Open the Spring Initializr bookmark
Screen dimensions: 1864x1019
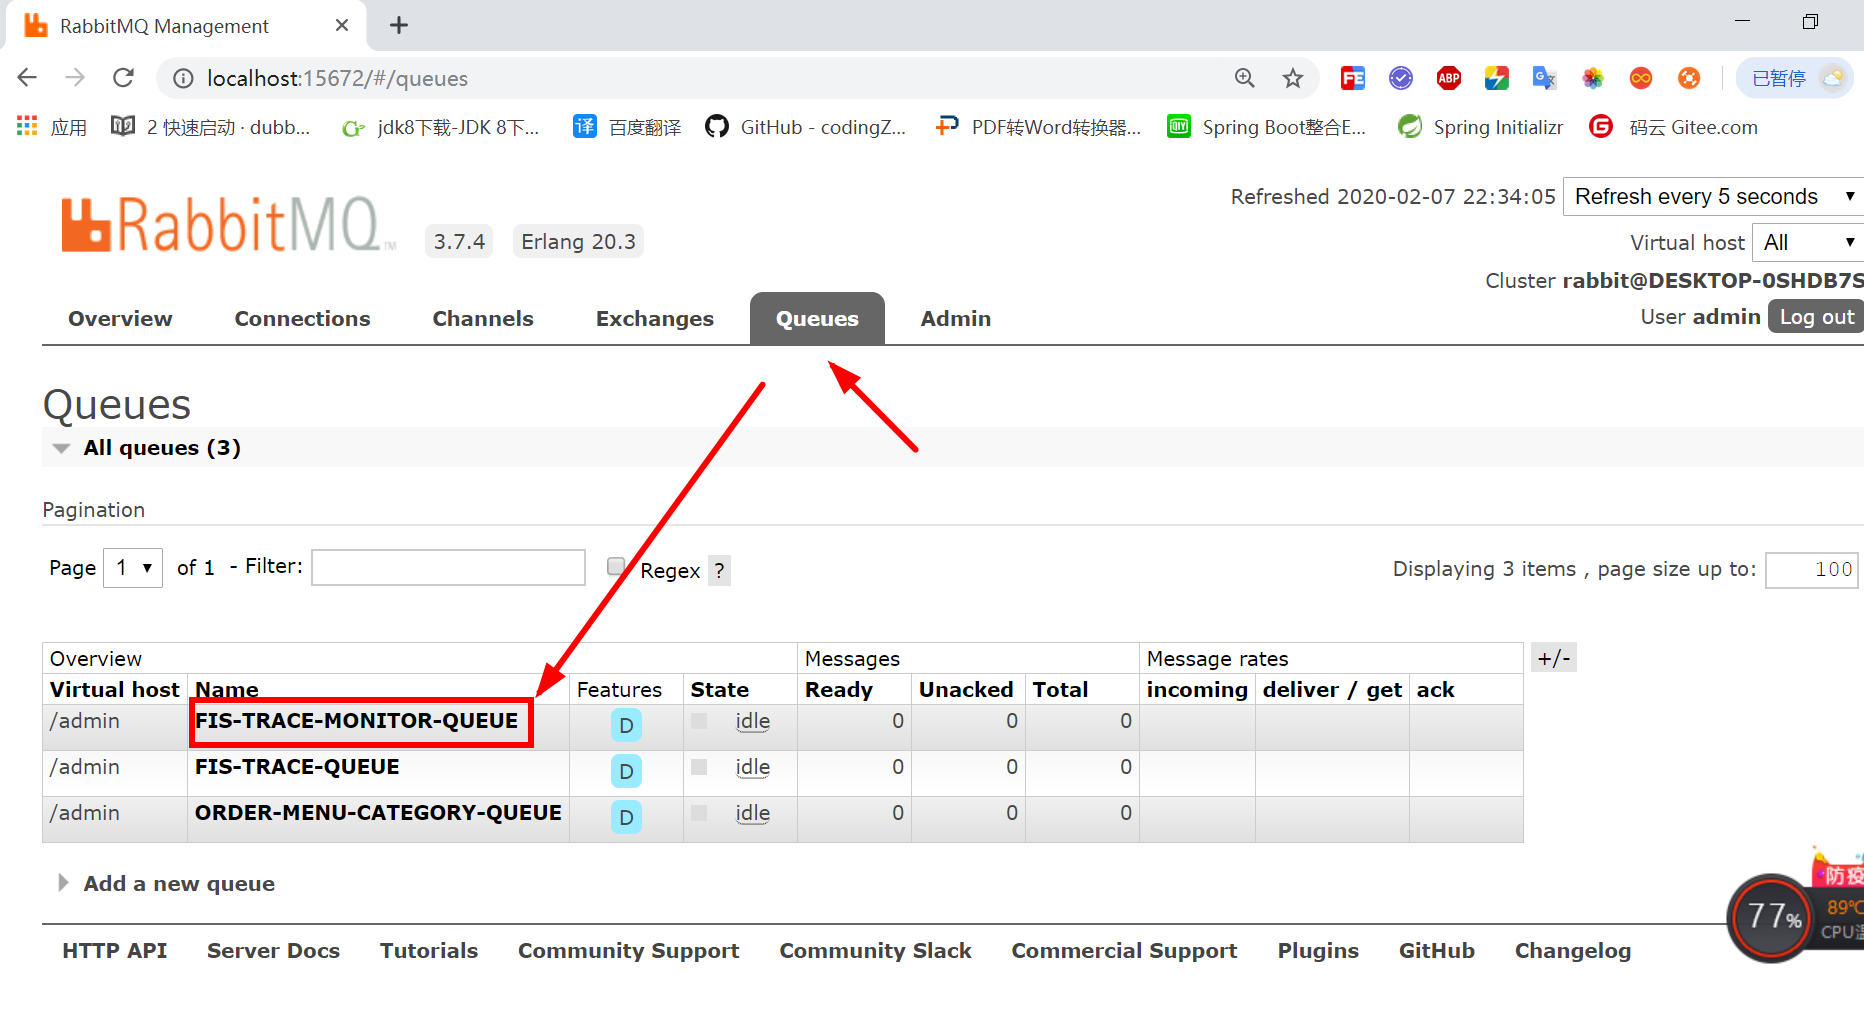coord(1480,127)
